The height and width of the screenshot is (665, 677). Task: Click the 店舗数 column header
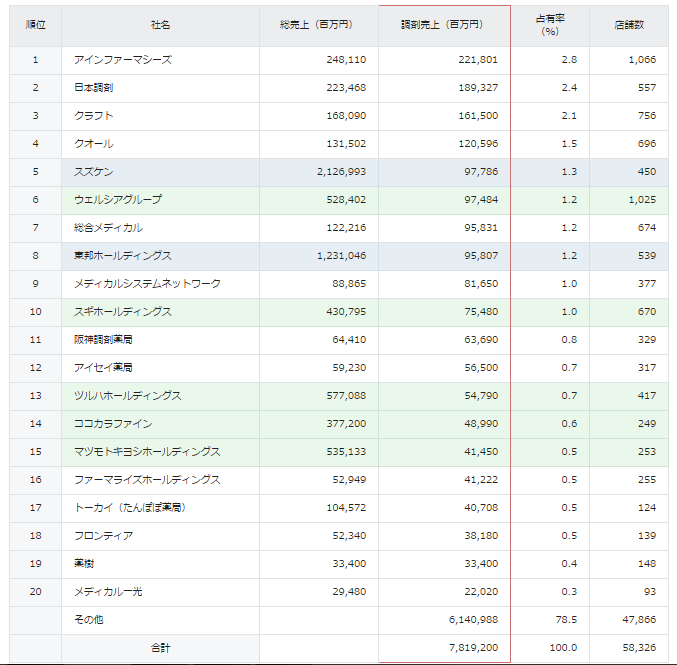(x=629, y=25)
